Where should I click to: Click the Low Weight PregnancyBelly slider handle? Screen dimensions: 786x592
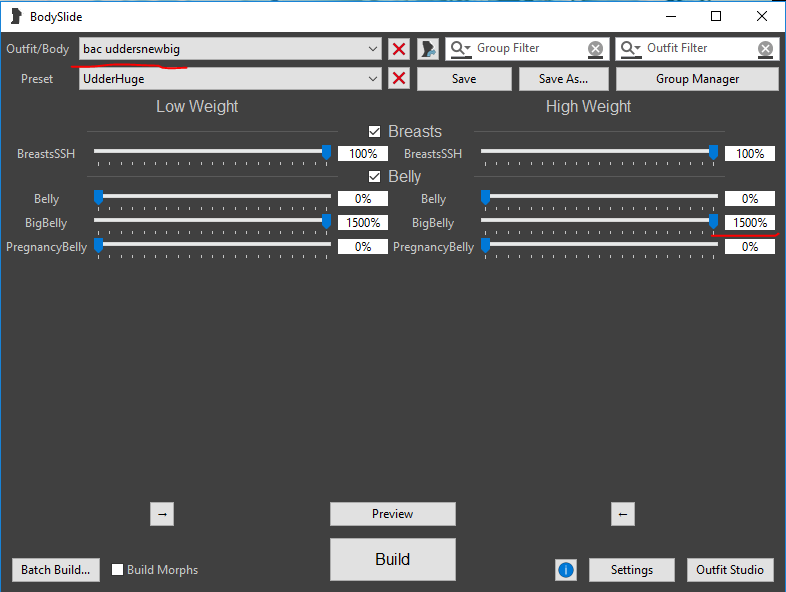tap(99, 245)
